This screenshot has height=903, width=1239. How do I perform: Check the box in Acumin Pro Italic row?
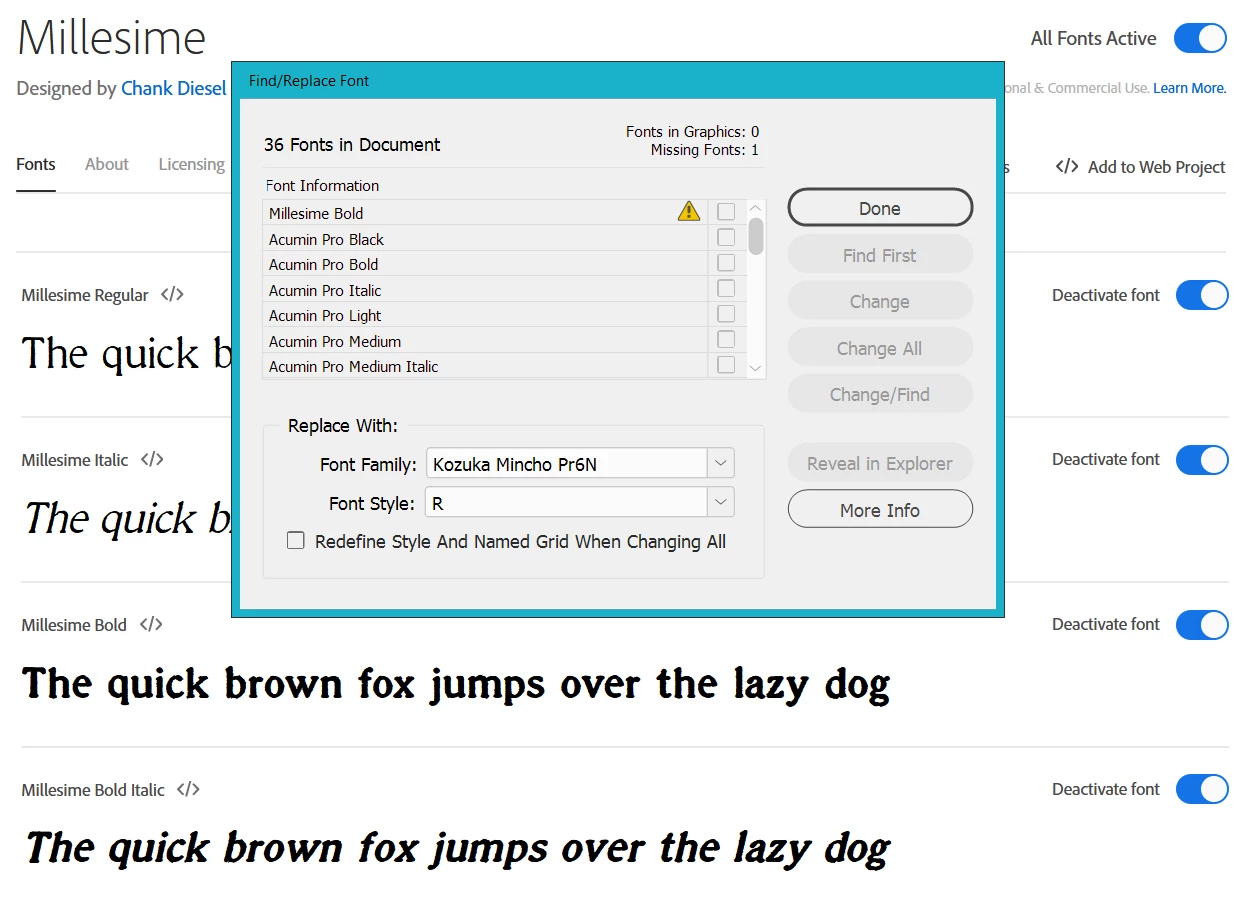coord(726,289)
